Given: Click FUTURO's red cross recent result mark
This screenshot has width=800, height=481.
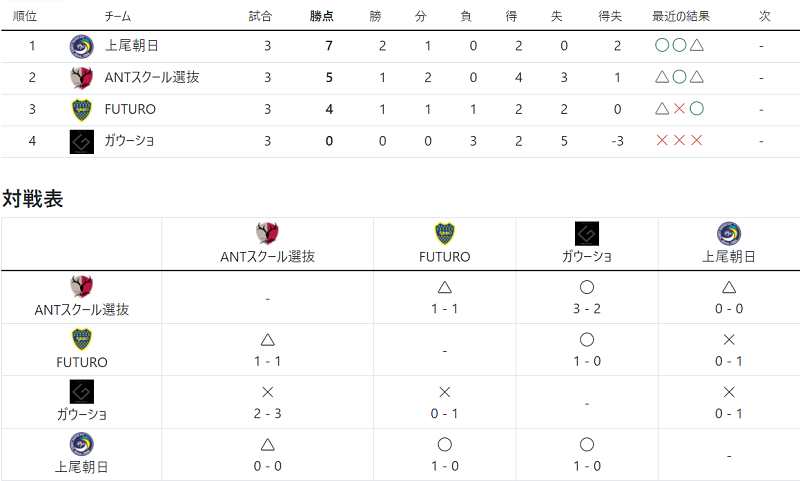Looking at the screenshot, I should point(679,109).
